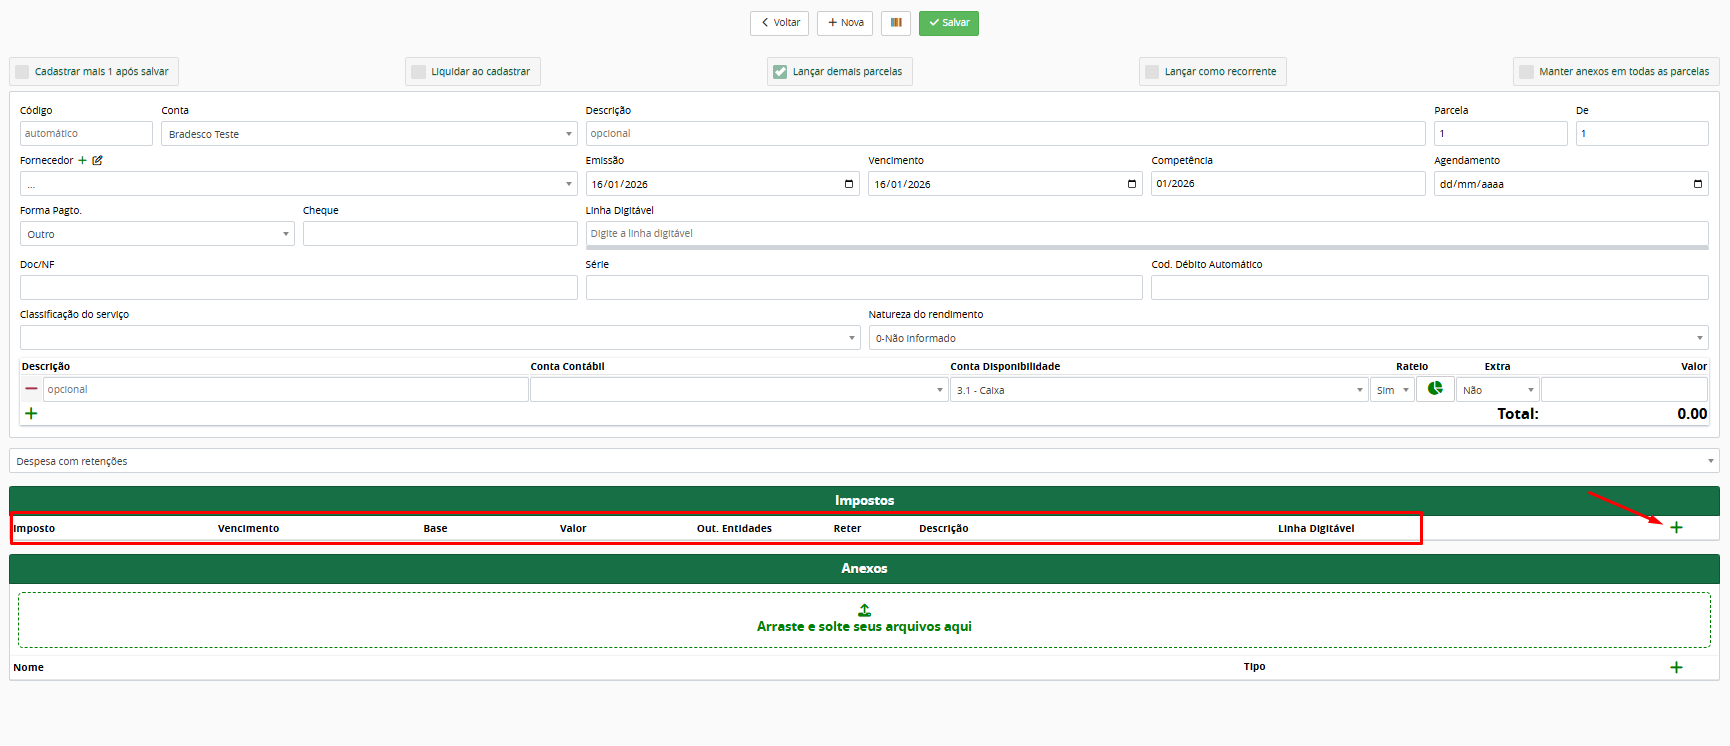
Task: Add an attachment row in Anexos
Action: click(1676, 667)
